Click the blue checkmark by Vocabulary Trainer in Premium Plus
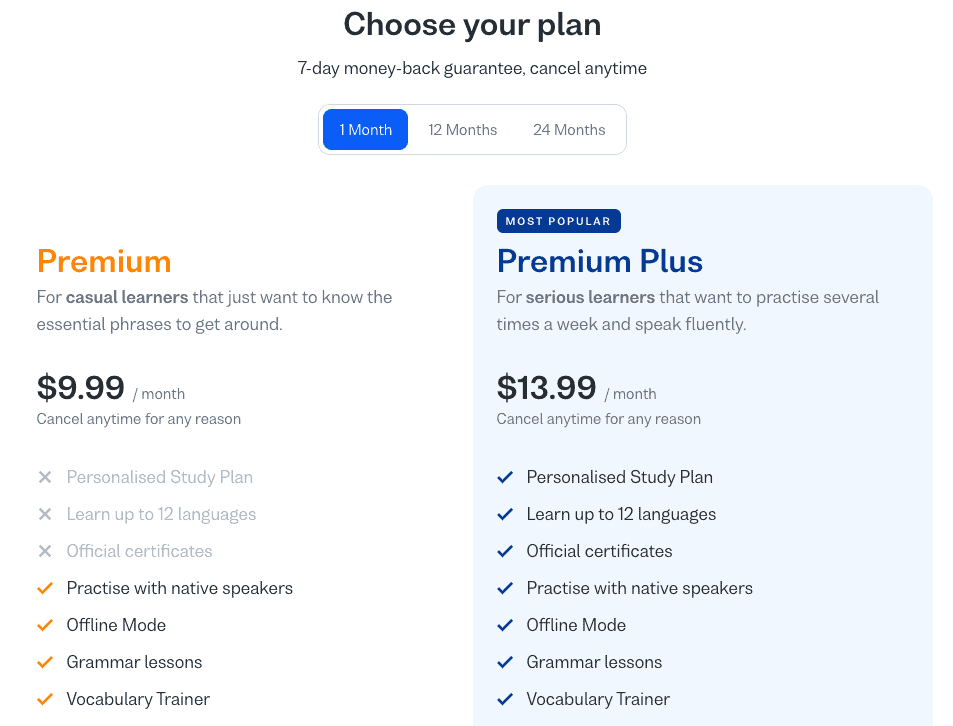This screenshot has height=726, width=953. click(505, 700)
